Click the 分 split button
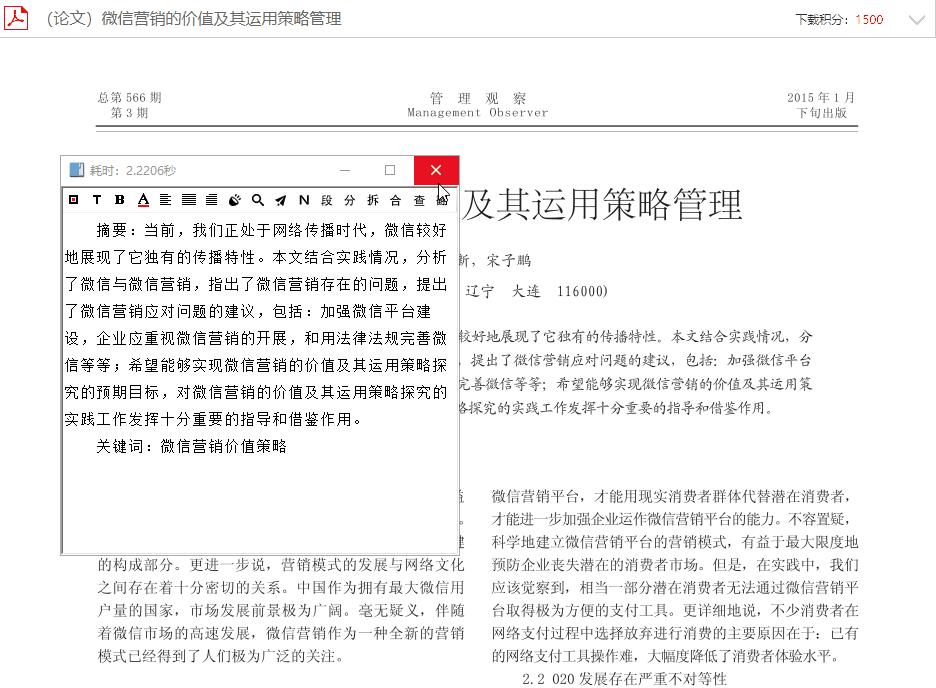936x688 pixels. (349, 200)
